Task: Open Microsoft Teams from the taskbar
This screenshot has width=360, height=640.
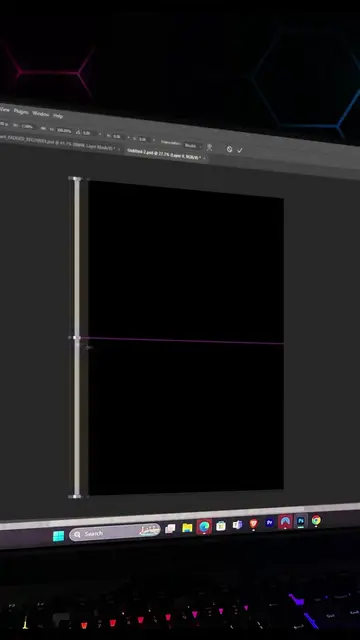Action: pyautogui.click(x=237, y=524)
